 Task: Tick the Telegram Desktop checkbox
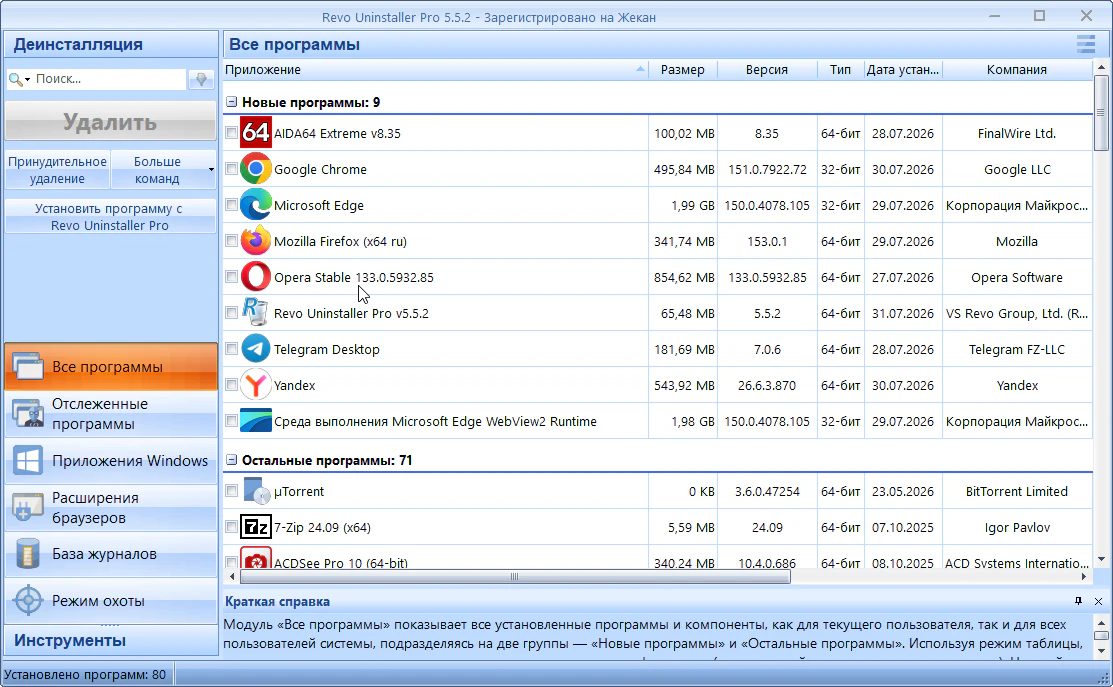(x=231, y=348)
